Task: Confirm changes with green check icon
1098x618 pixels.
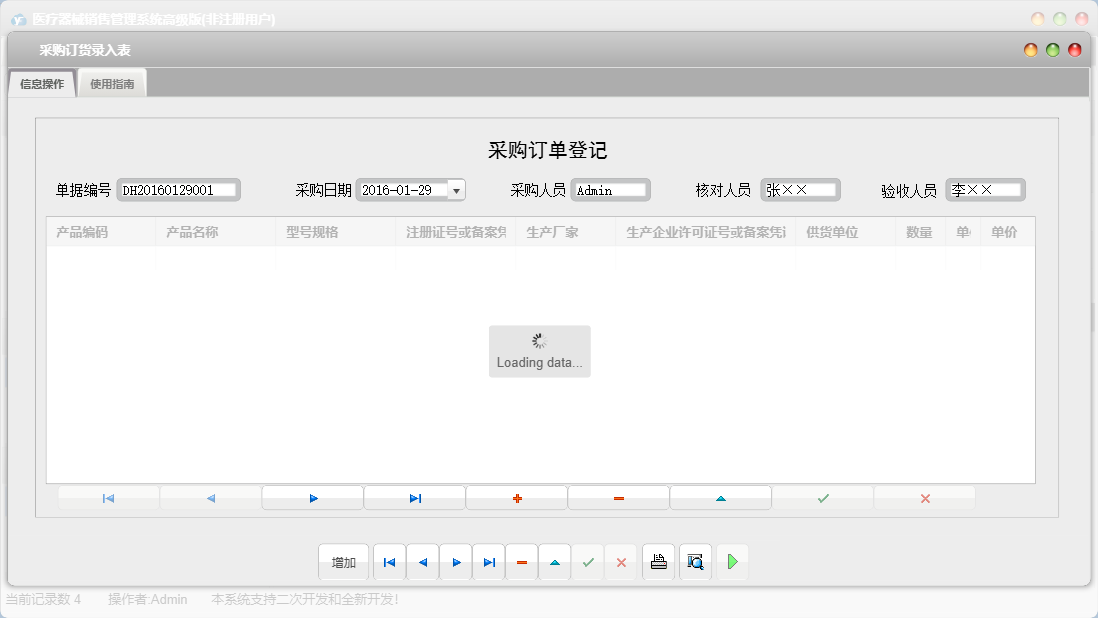Action: pos(588,561)
